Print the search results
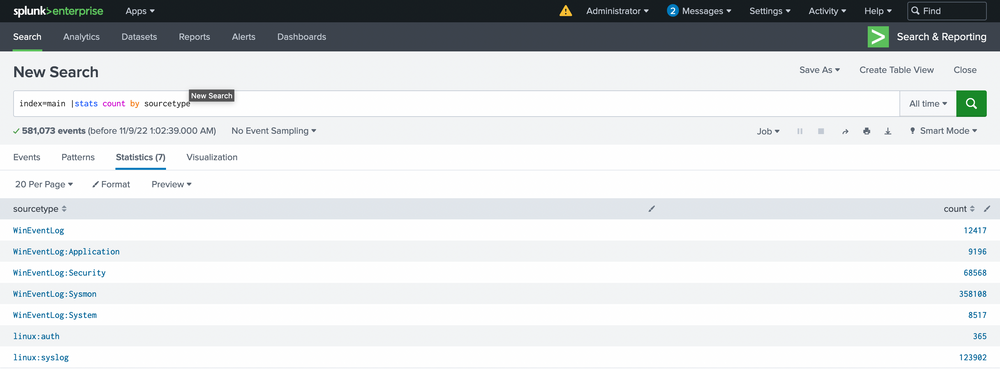This screenshot has height=370, width=1000. pos(866,131)
